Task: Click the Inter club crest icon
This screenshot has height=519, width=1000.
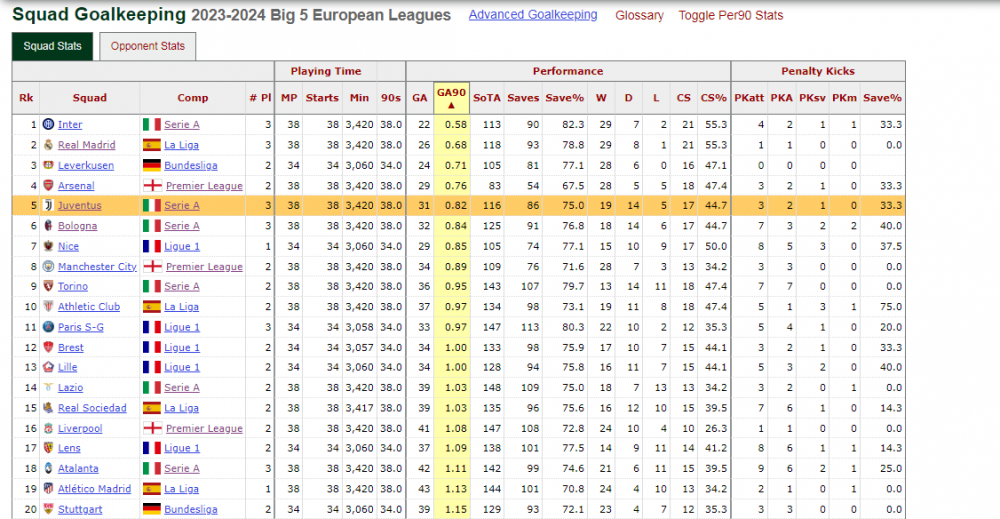Action: (48, 124)
